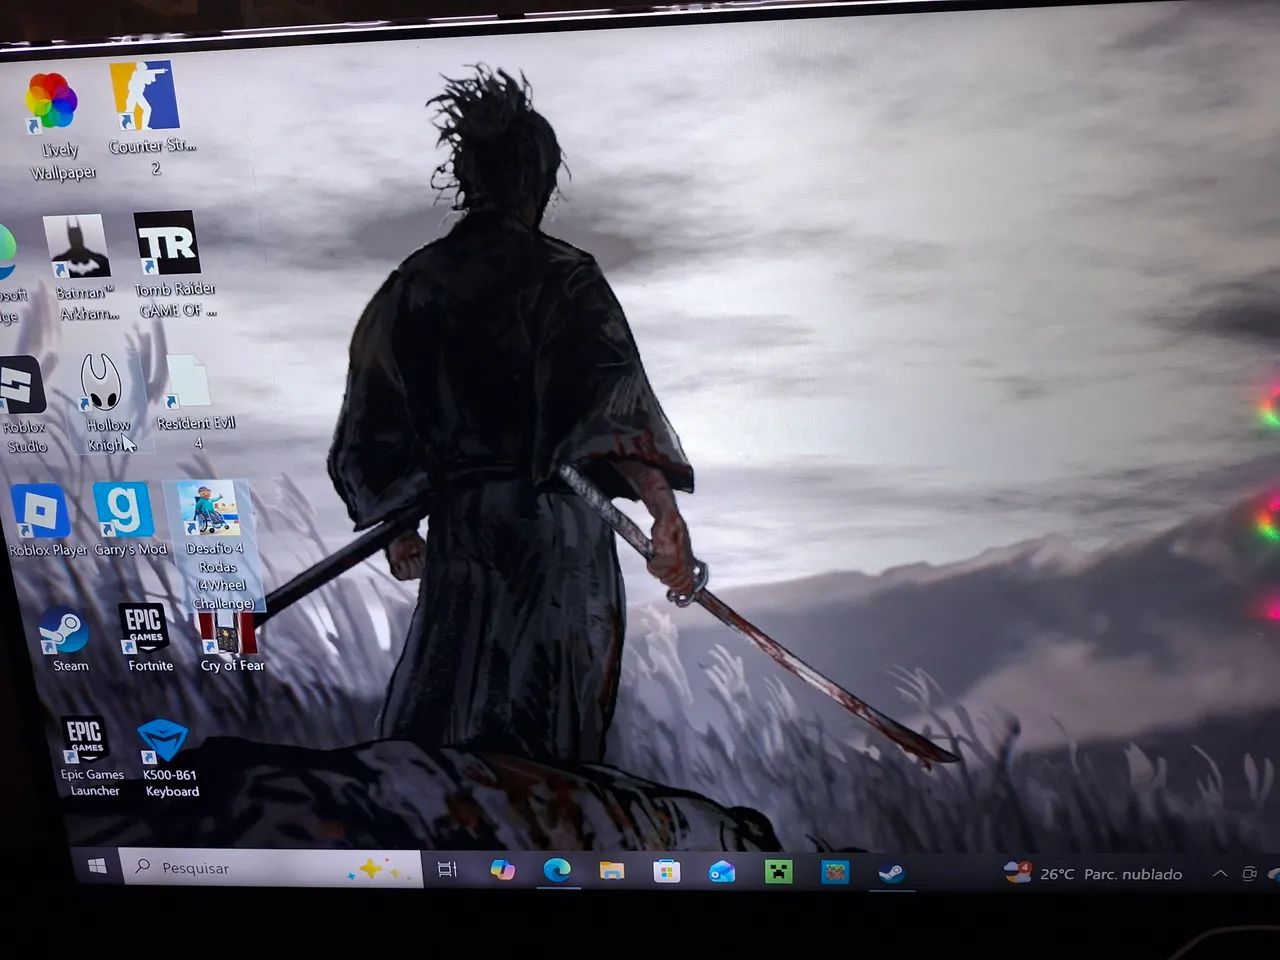Viewport: 1280px width, 960px height.
Task: Open the Outlook mail app in taskbar
Action: (x=722, y=873)
